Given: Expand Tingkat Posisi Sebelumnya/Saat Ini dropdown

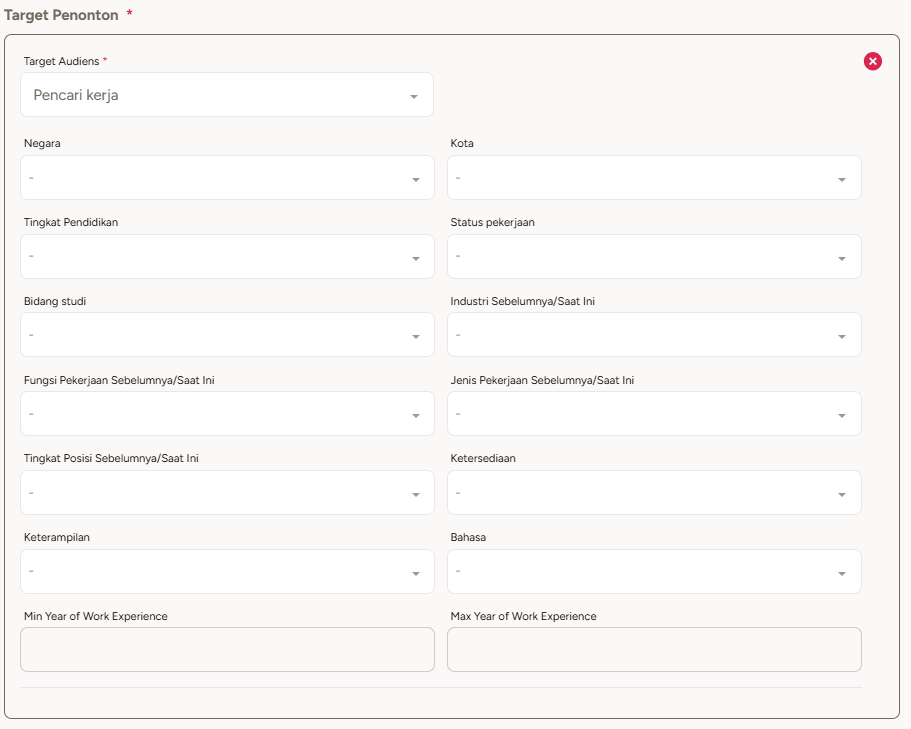Looking at the screenshot, I should (226, 493).
